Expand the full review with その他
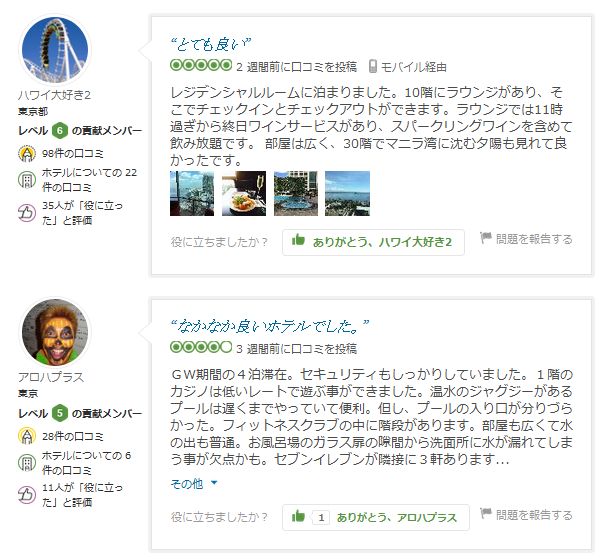Screen dimensions: 612x559 tap(187, 484)
